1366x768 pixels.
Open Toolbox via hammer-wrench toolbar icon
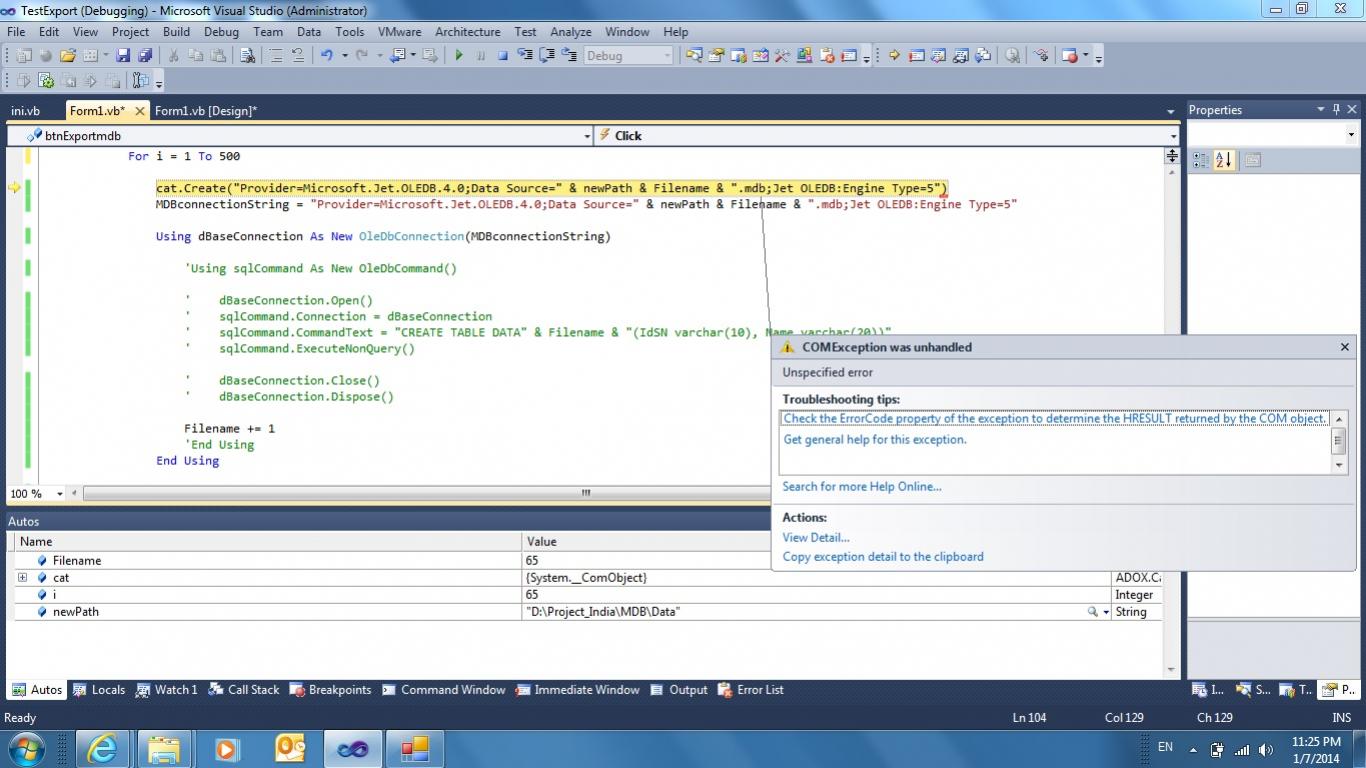pos(781,56)
